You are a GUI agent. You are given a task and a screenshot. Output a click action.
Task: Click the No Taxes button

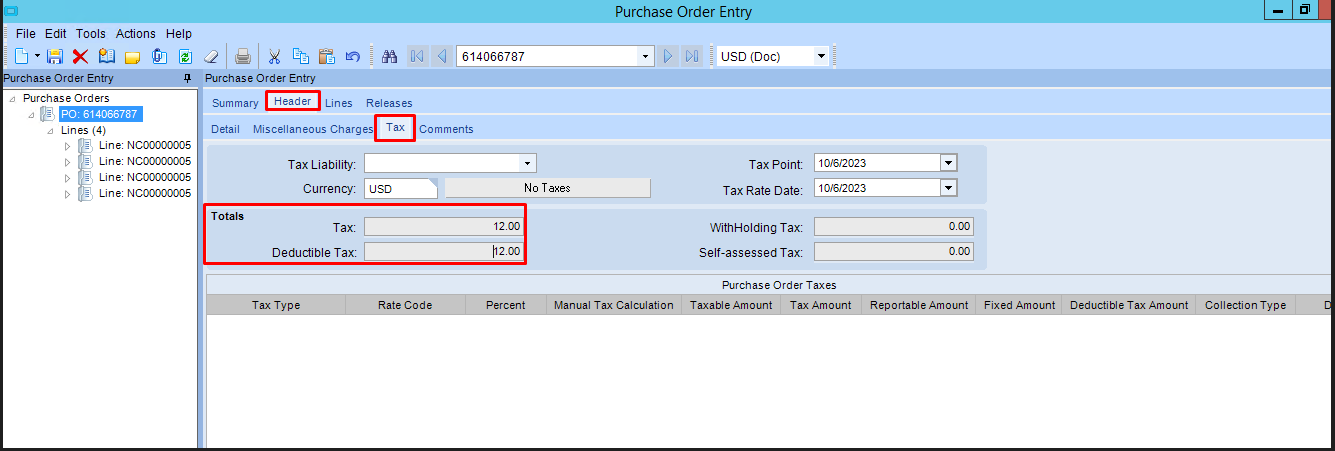pyautogui.click(x=547, y=187)
